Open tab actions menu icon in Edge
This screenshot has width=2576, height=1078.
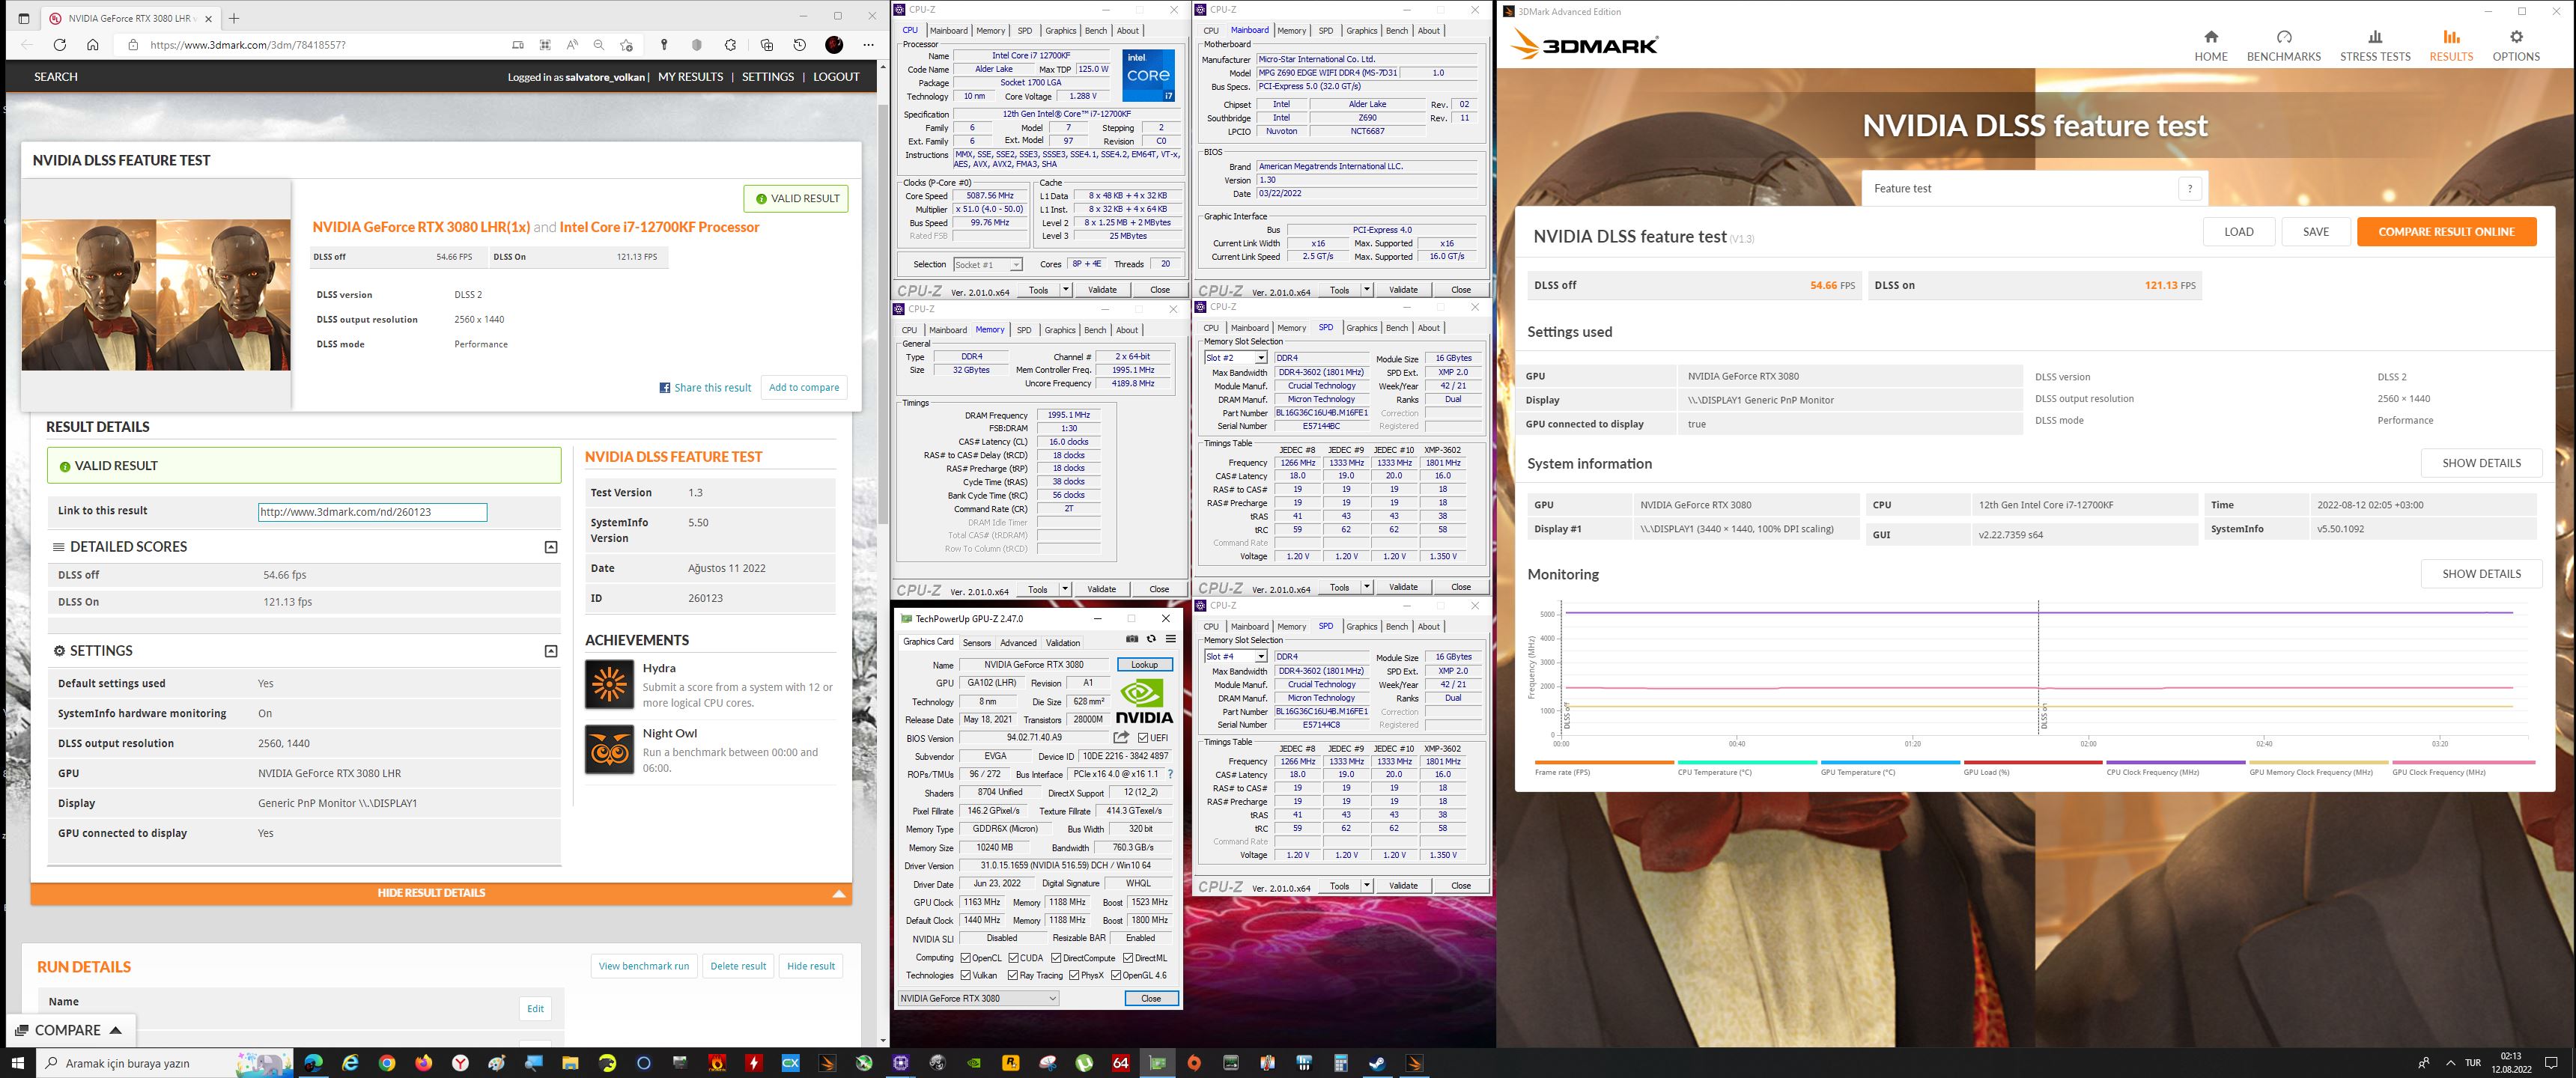click(24, 18)
